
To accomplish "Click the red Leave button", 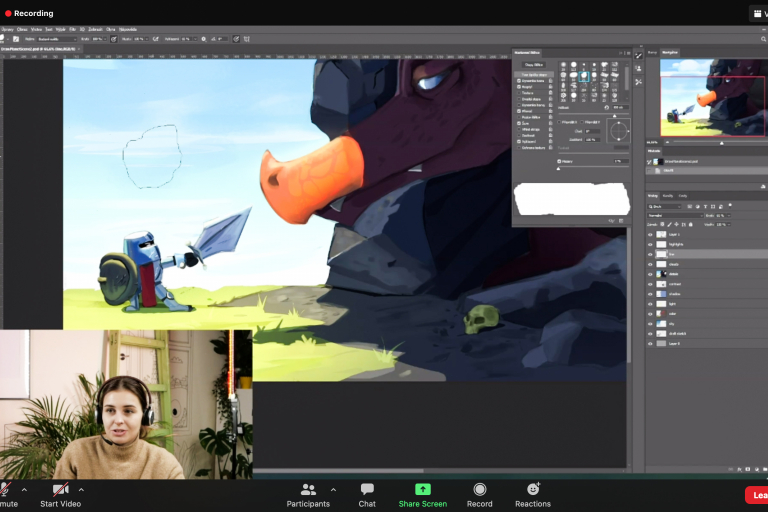I will click(x=757, y=494).
